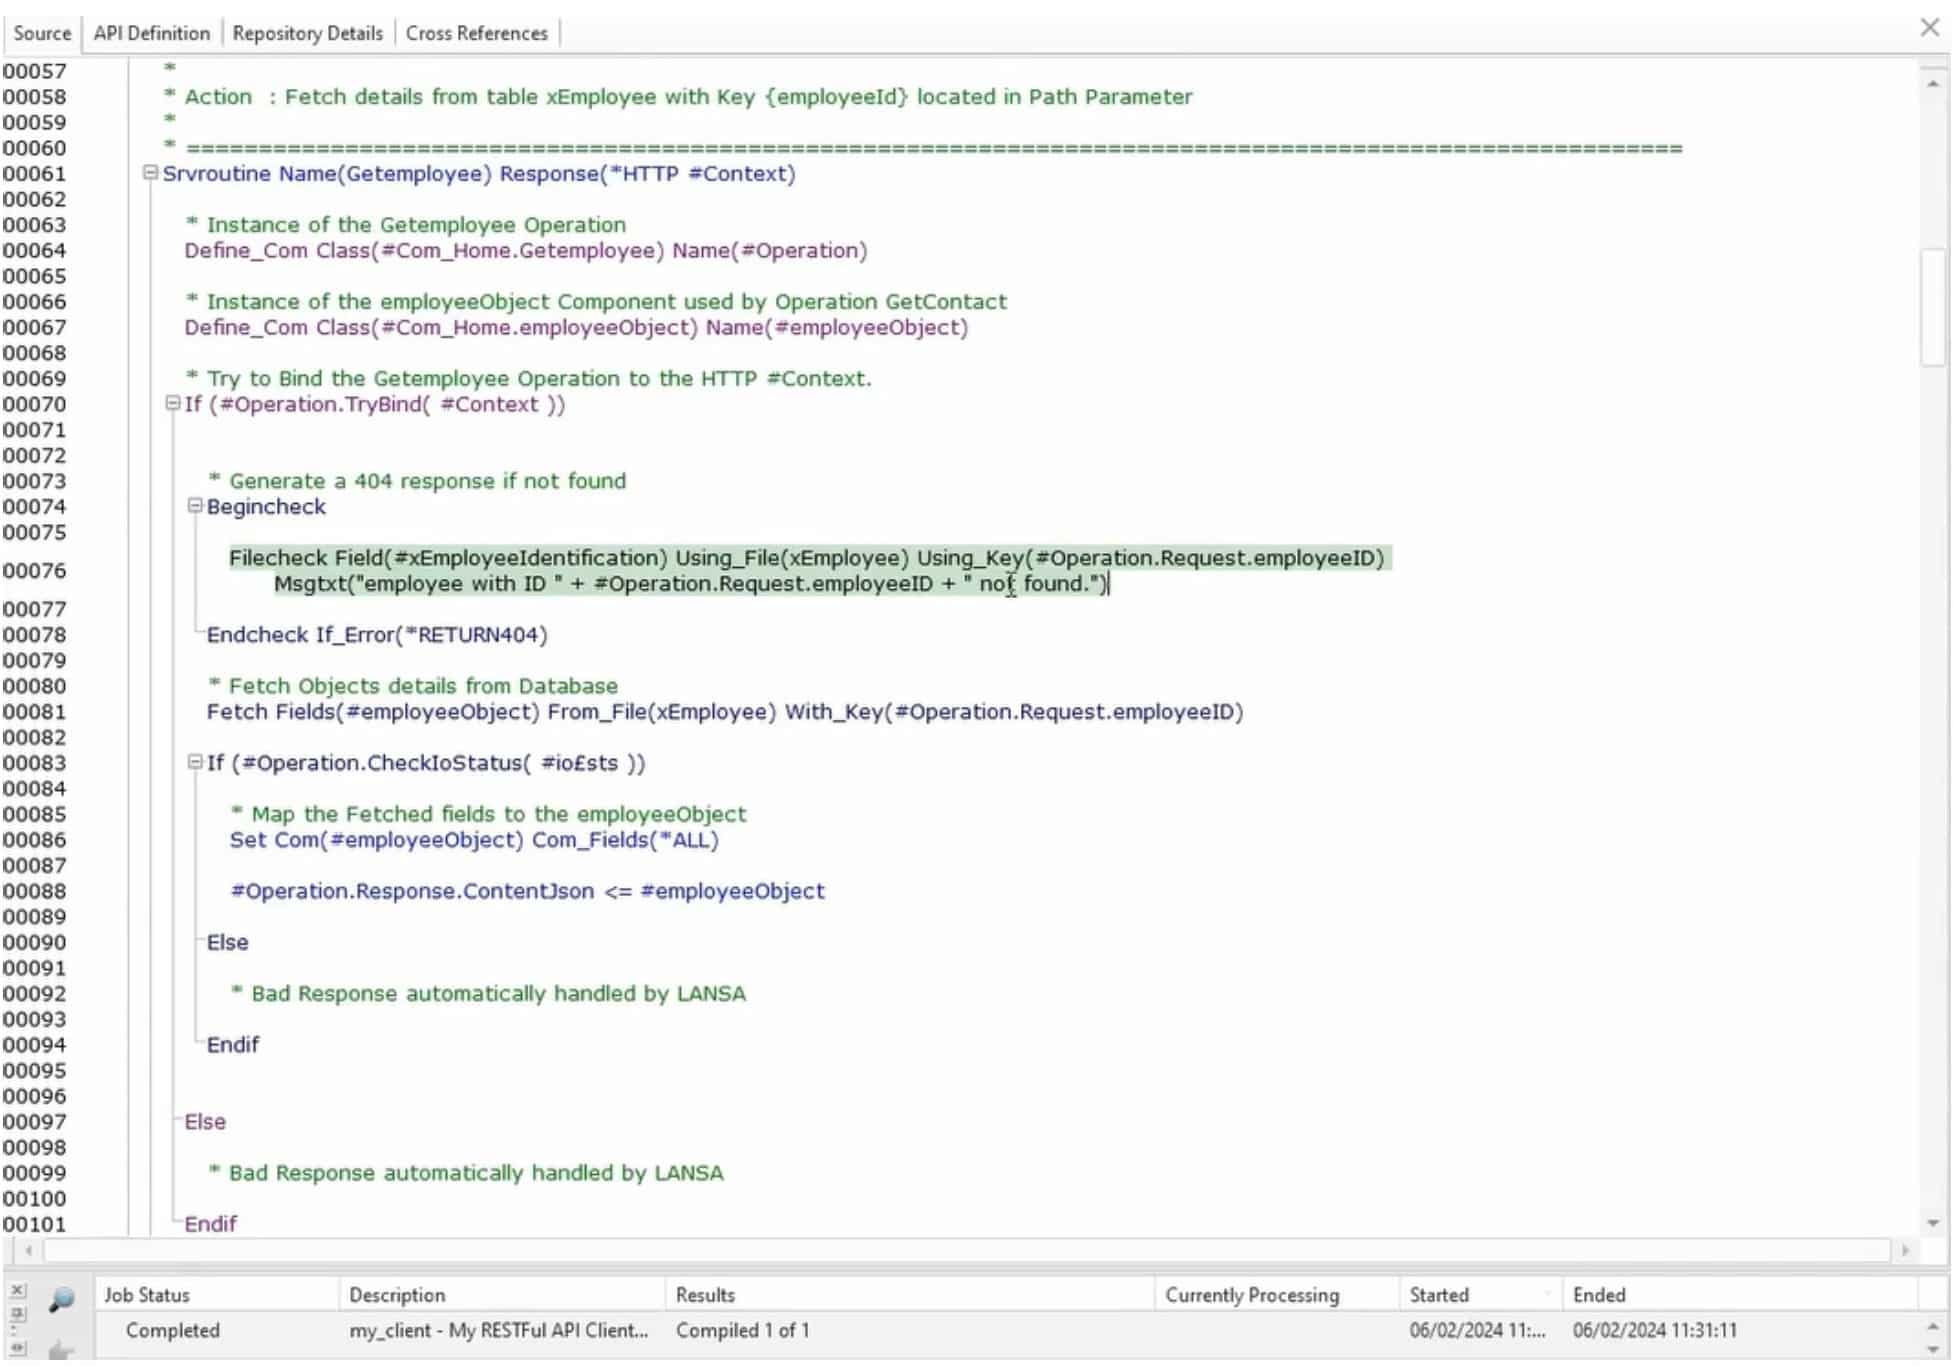
Task: Click the gray pointer icon below the magnifier
Action: tap(62, 1350)
